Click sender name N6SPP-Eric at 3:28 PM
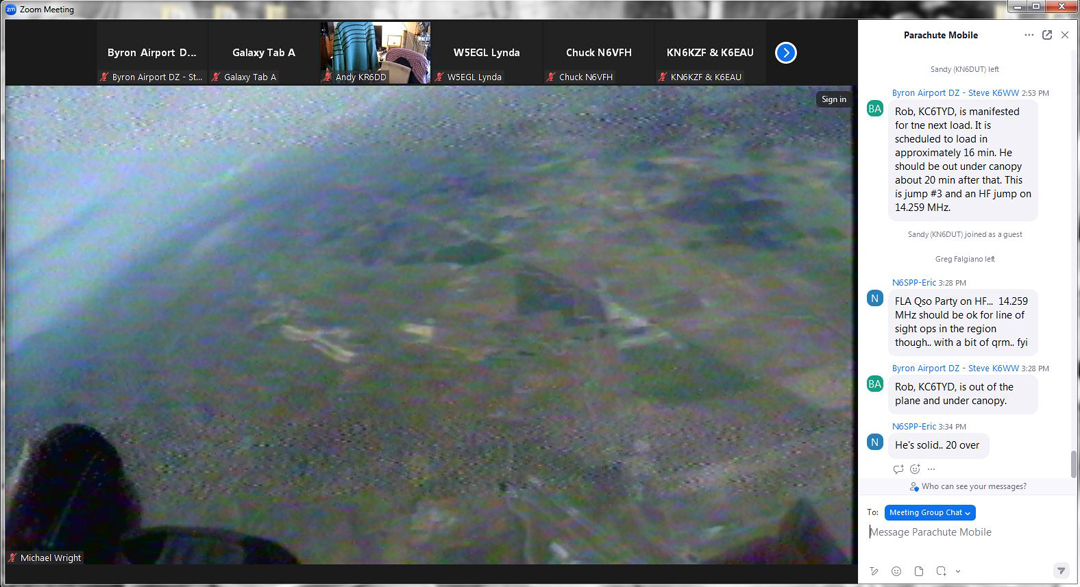The image size is (1080, 587). pos(914,282)
